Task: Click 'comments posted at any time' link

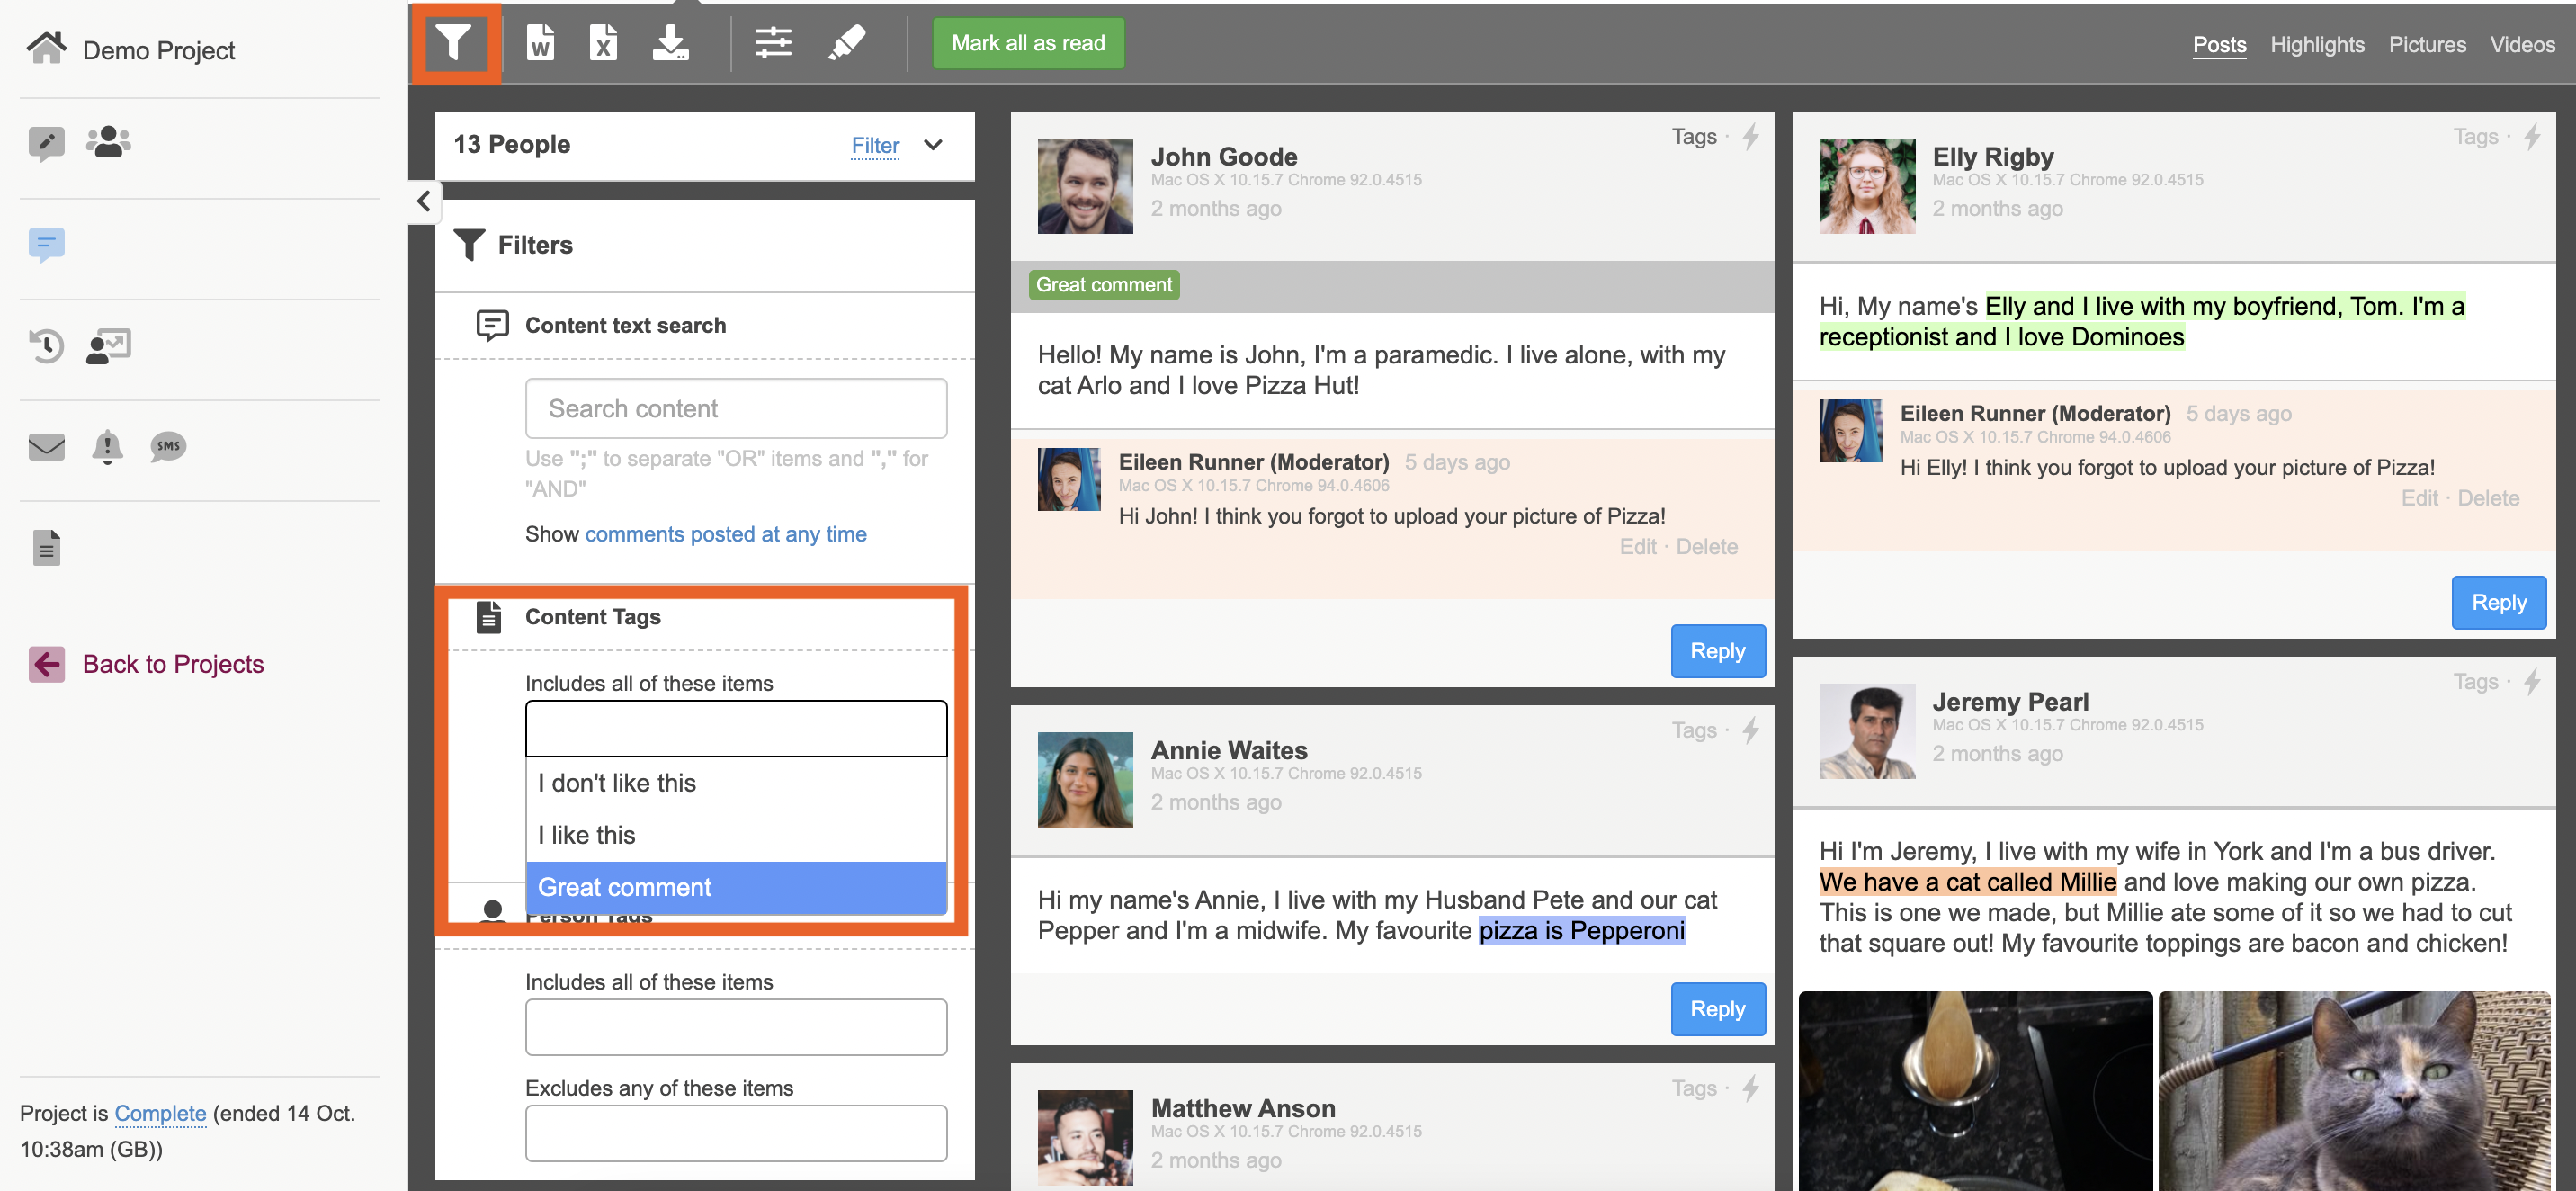Action: click(x=725, y=534)
